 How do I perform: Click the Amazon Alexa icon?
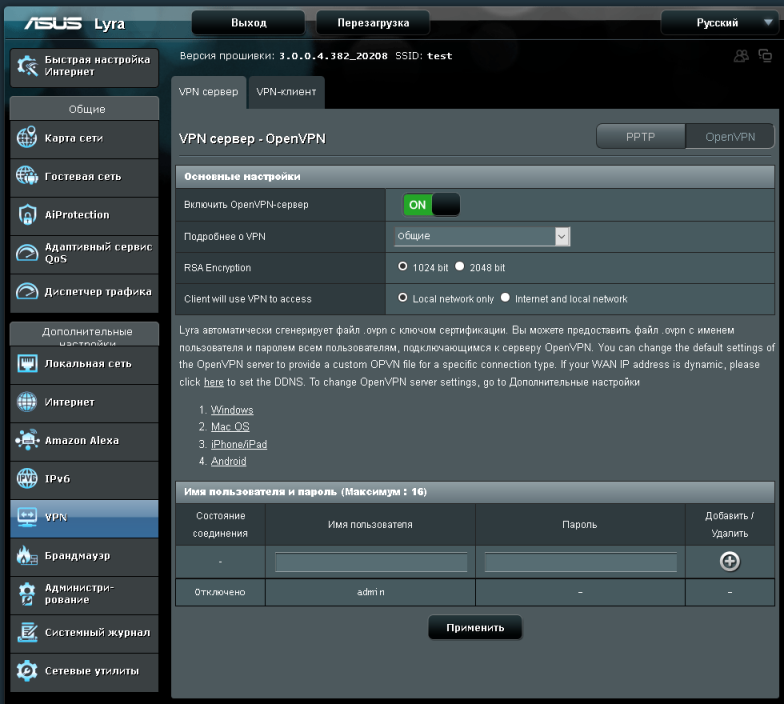coord(27,440)
